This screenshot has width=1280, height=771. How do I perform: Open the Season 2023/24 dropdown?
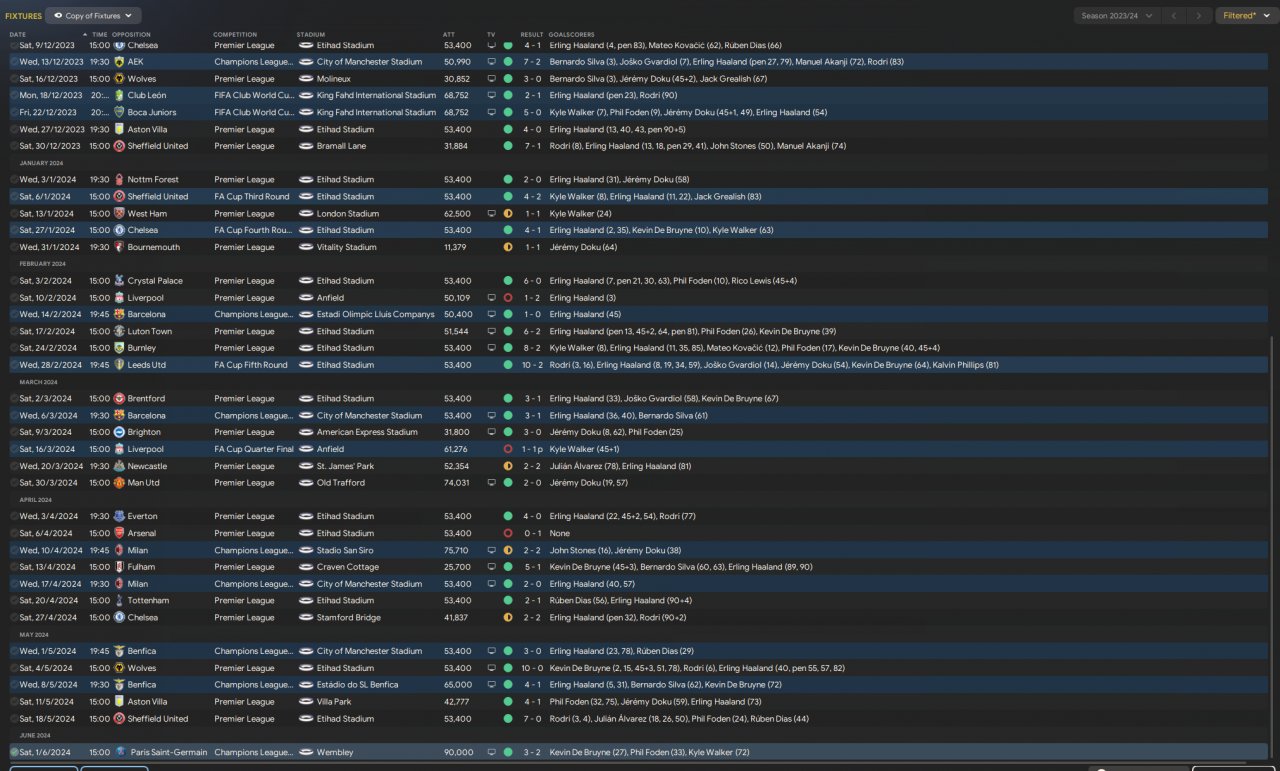point(1117,16)
